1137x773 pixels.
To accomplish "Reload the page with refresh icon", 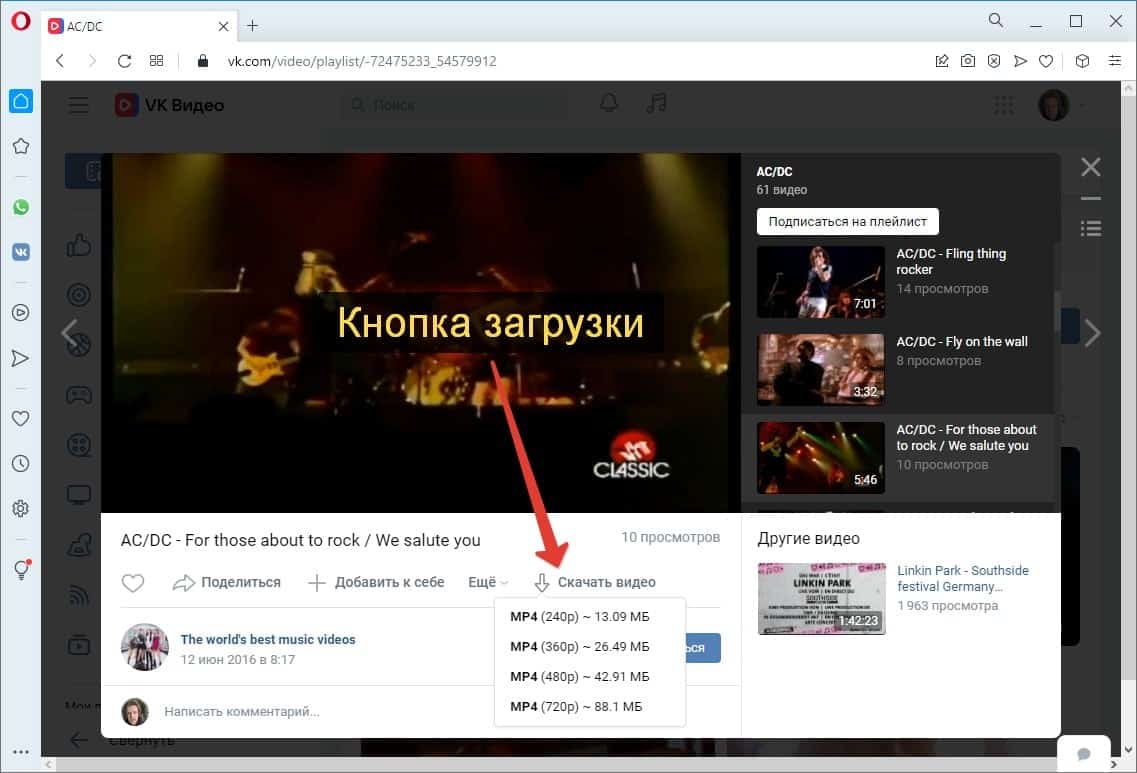I will click(124, 61).
